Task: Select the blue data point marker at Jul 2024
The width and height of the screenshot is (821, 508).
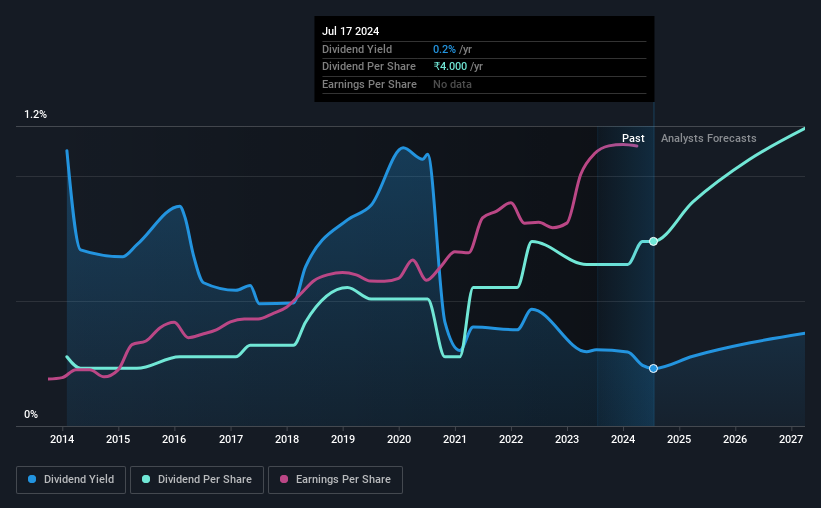Action: point(653,369)
